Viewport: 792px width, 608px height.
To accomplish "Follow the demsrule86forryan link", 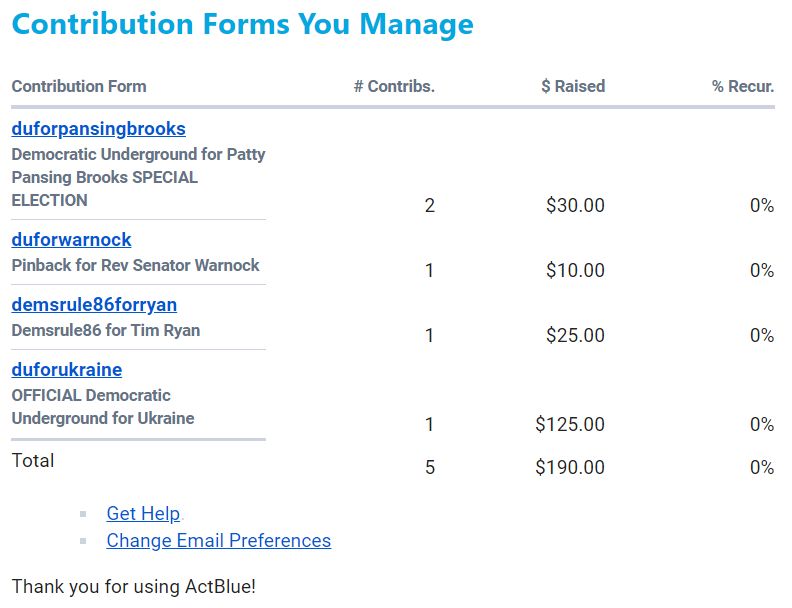I will tap(94, 305).
